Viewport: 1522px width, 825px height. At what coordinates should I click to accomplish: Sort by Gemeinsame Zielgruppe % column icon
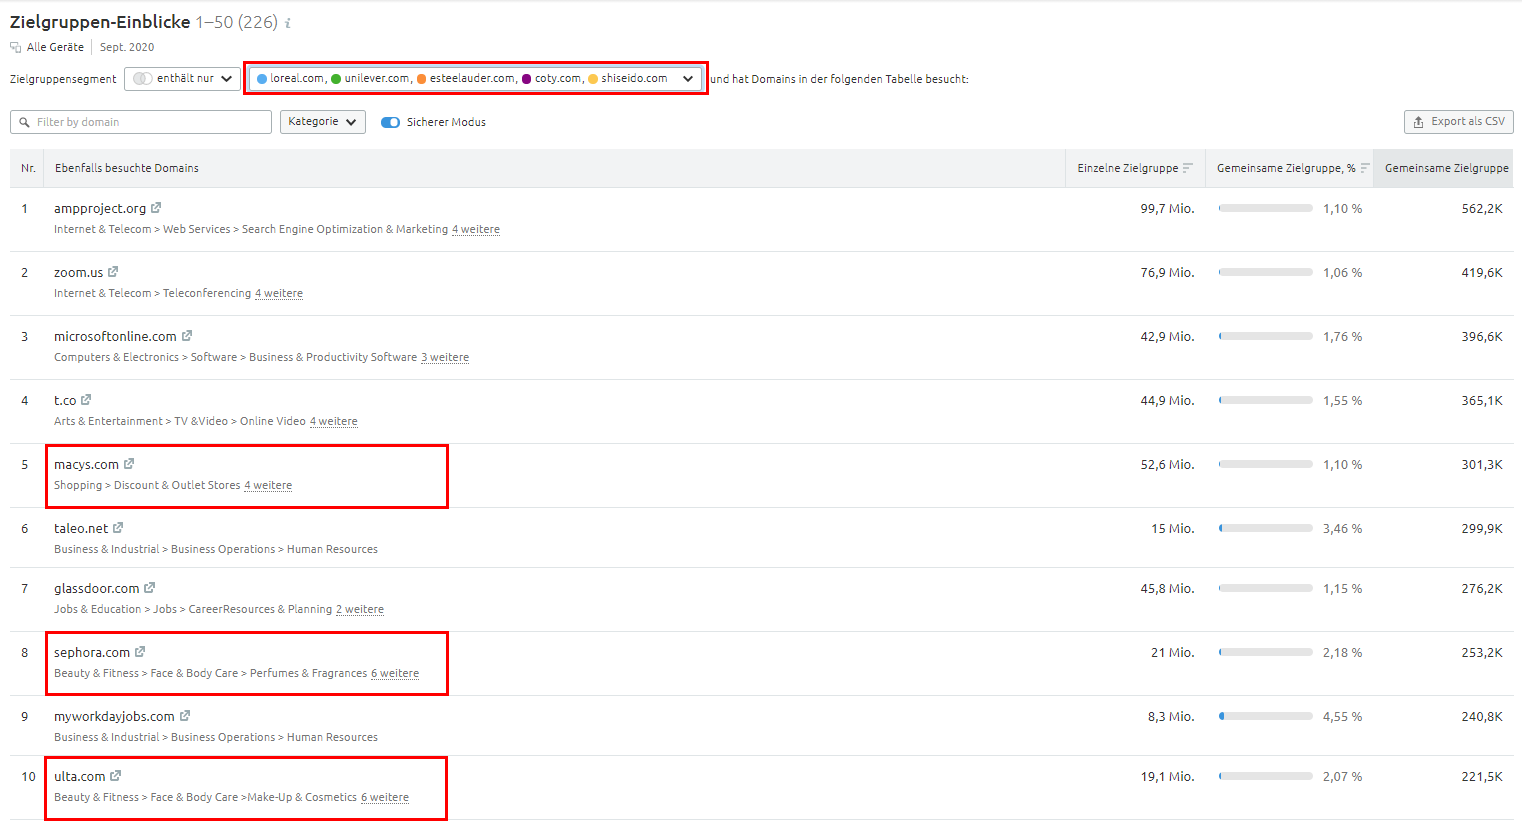pyautogui.click(x=1364, y=168)
